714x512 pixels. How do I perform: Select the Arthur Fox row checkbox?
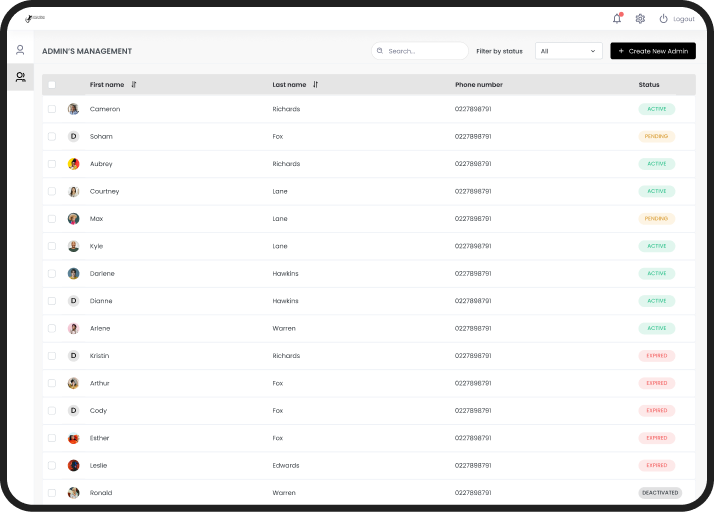point(52,383)
